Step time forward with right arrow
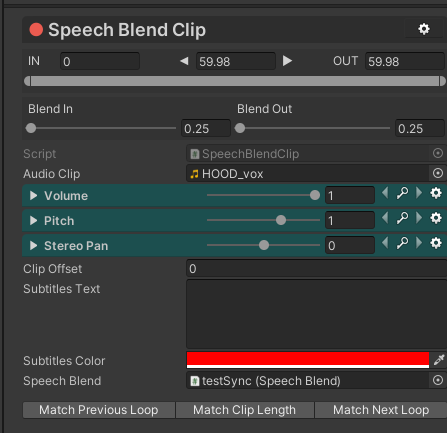The image size is (447, 433). [287, 61]
